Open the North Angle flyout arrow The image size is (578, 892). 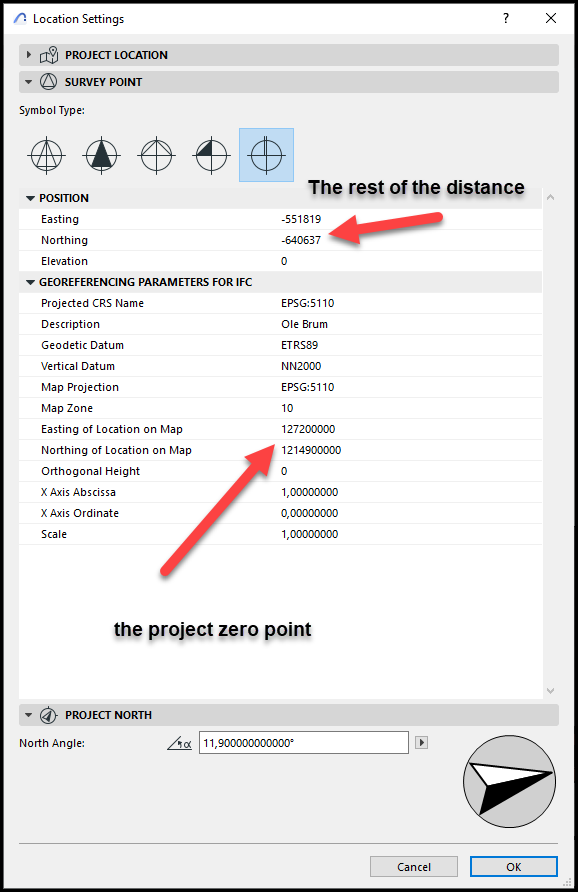pyautogui.click(x=421, y=742)
